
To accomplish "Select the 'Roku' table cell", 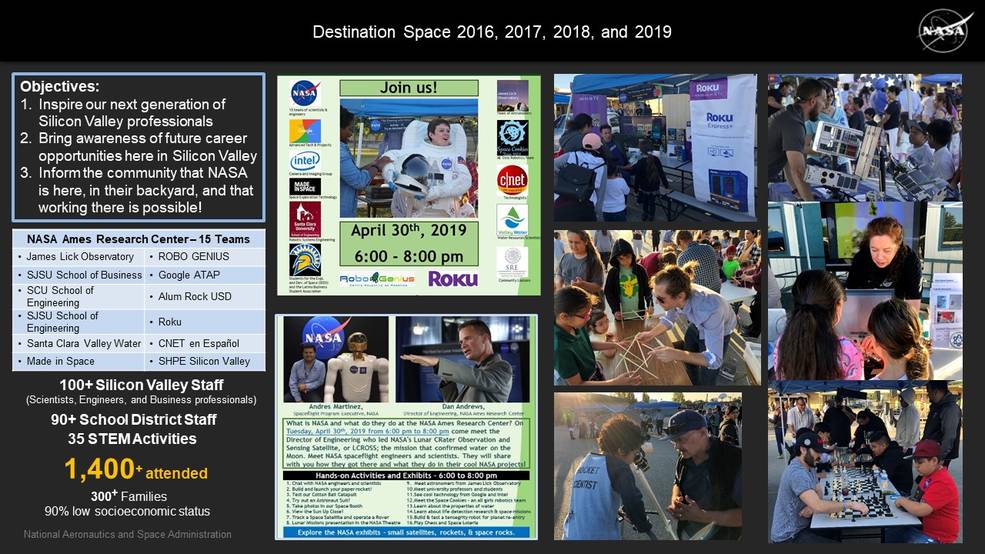I will click(205, 322).
